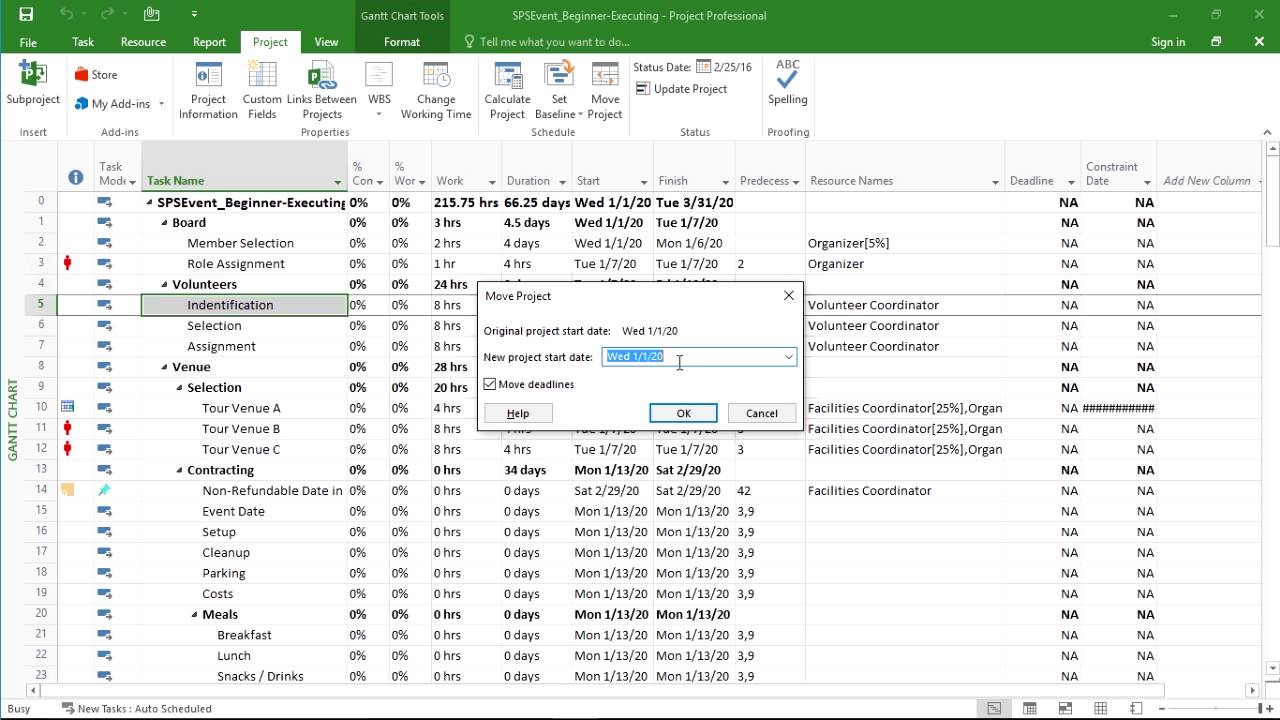Open Task Name column filter dropdown
1280x720 pixels.
(x=337, y=182)
